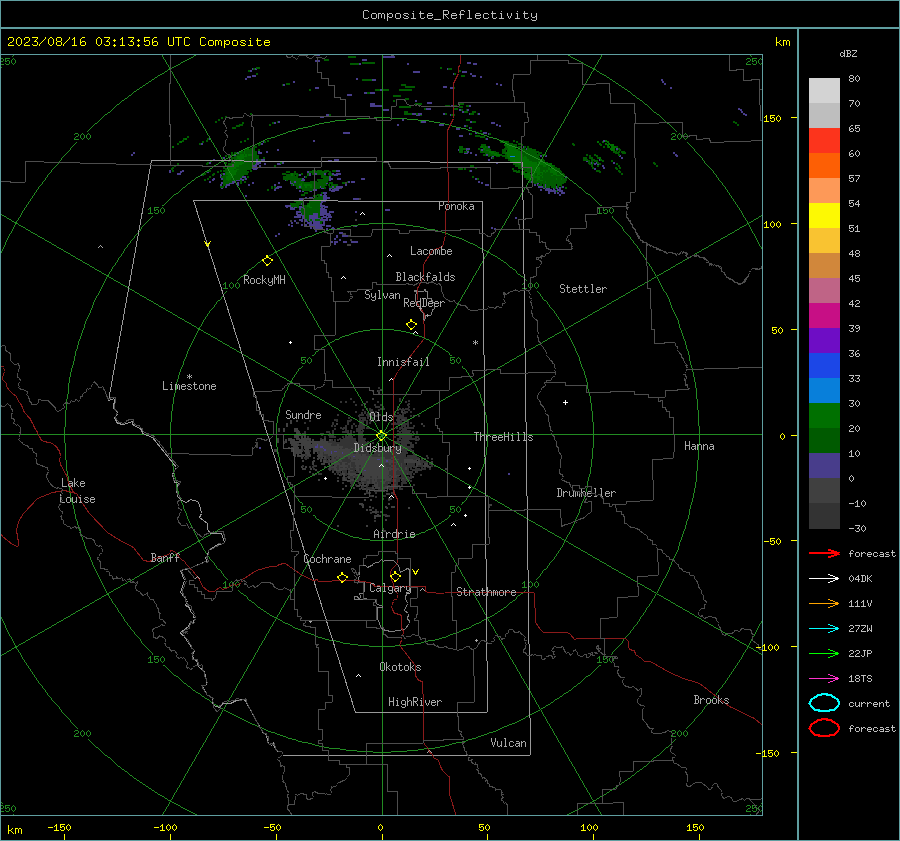Click the Brooks city label
Screen dimensions: 900x841
[711, 700]
